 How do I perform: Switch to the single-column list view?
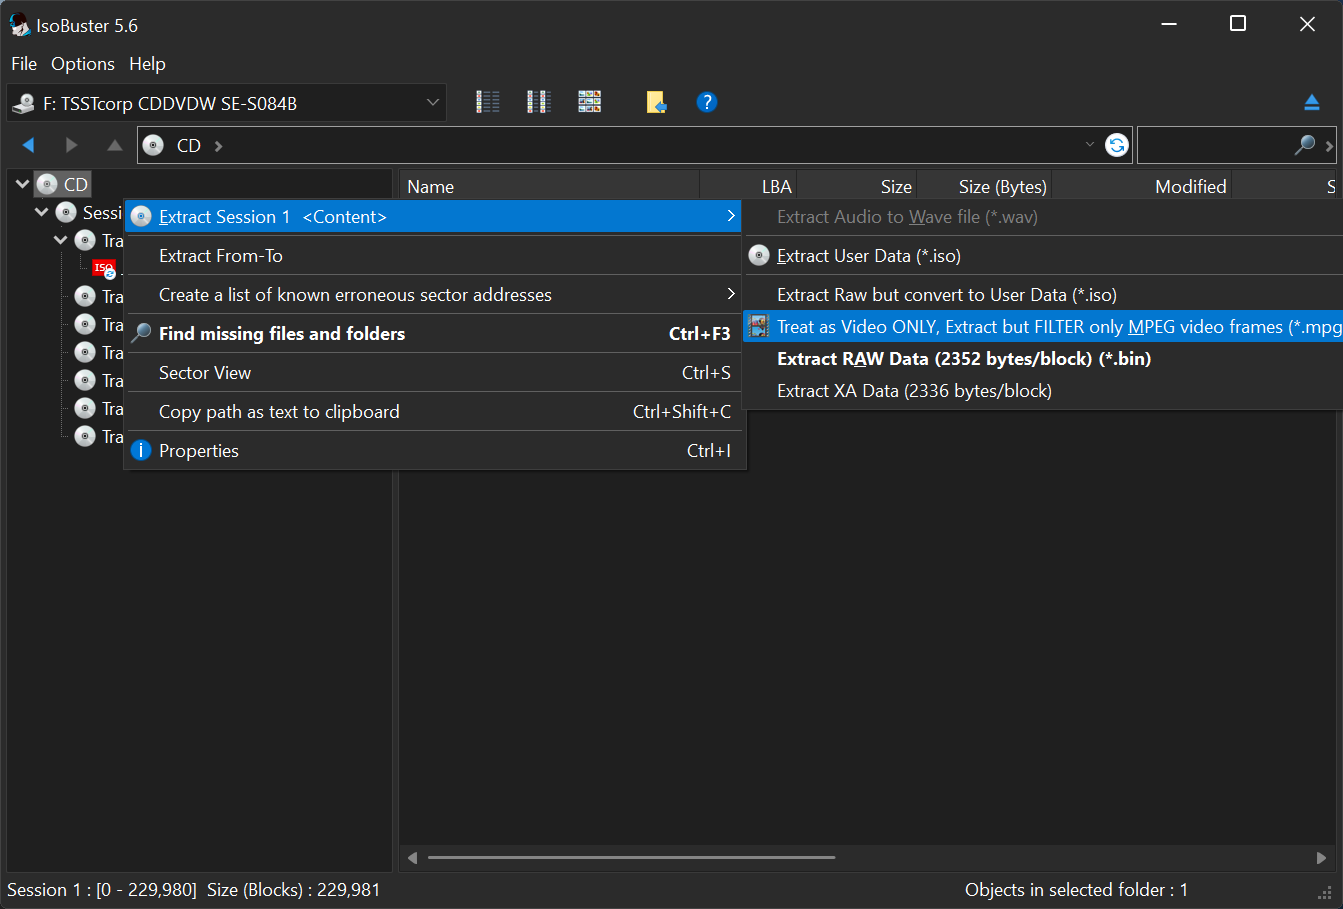pos(487,101)
